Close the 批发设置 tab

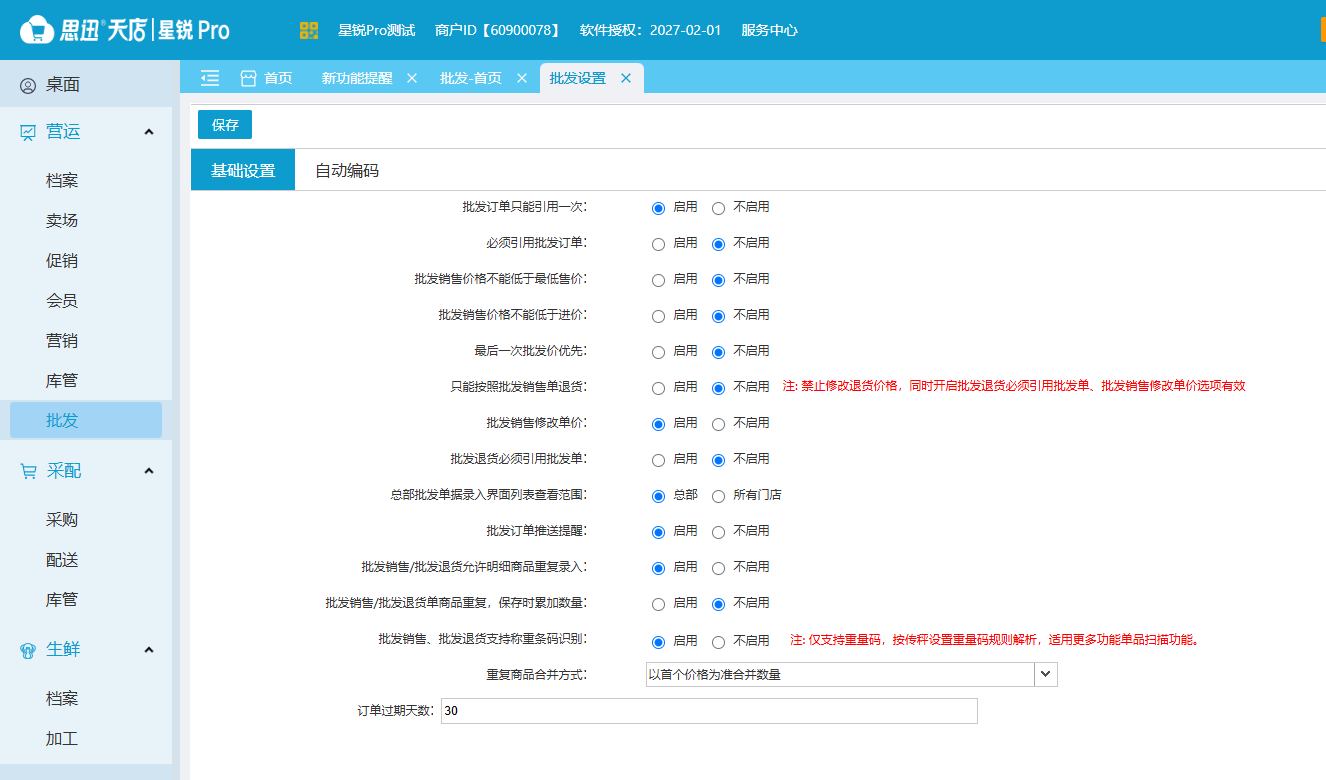(626, 78)
